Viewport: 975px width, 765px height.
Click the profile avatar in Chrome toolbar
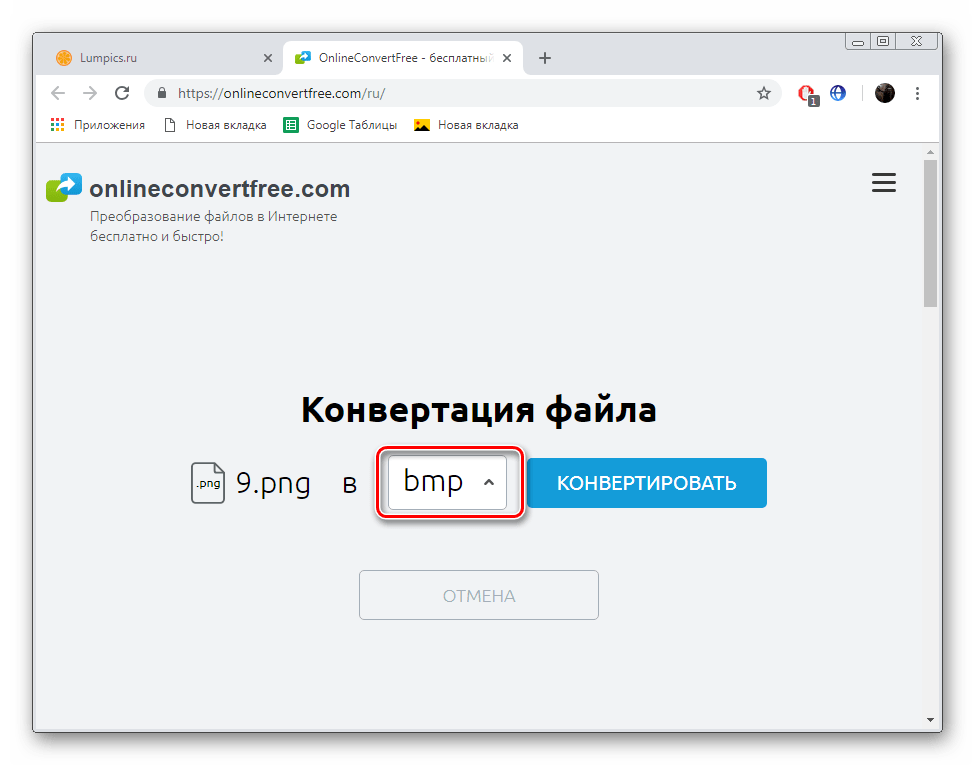coord(884,93)
